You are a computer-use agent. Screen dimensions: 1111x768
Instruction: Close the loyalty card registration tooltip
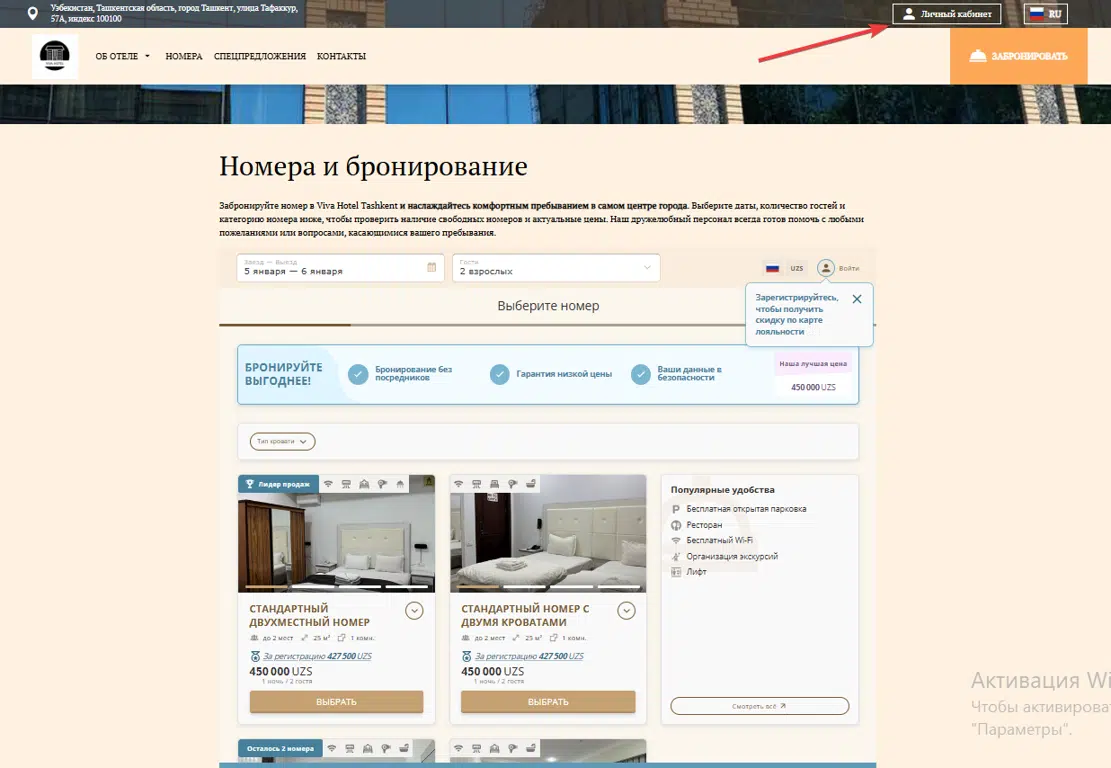857,299
